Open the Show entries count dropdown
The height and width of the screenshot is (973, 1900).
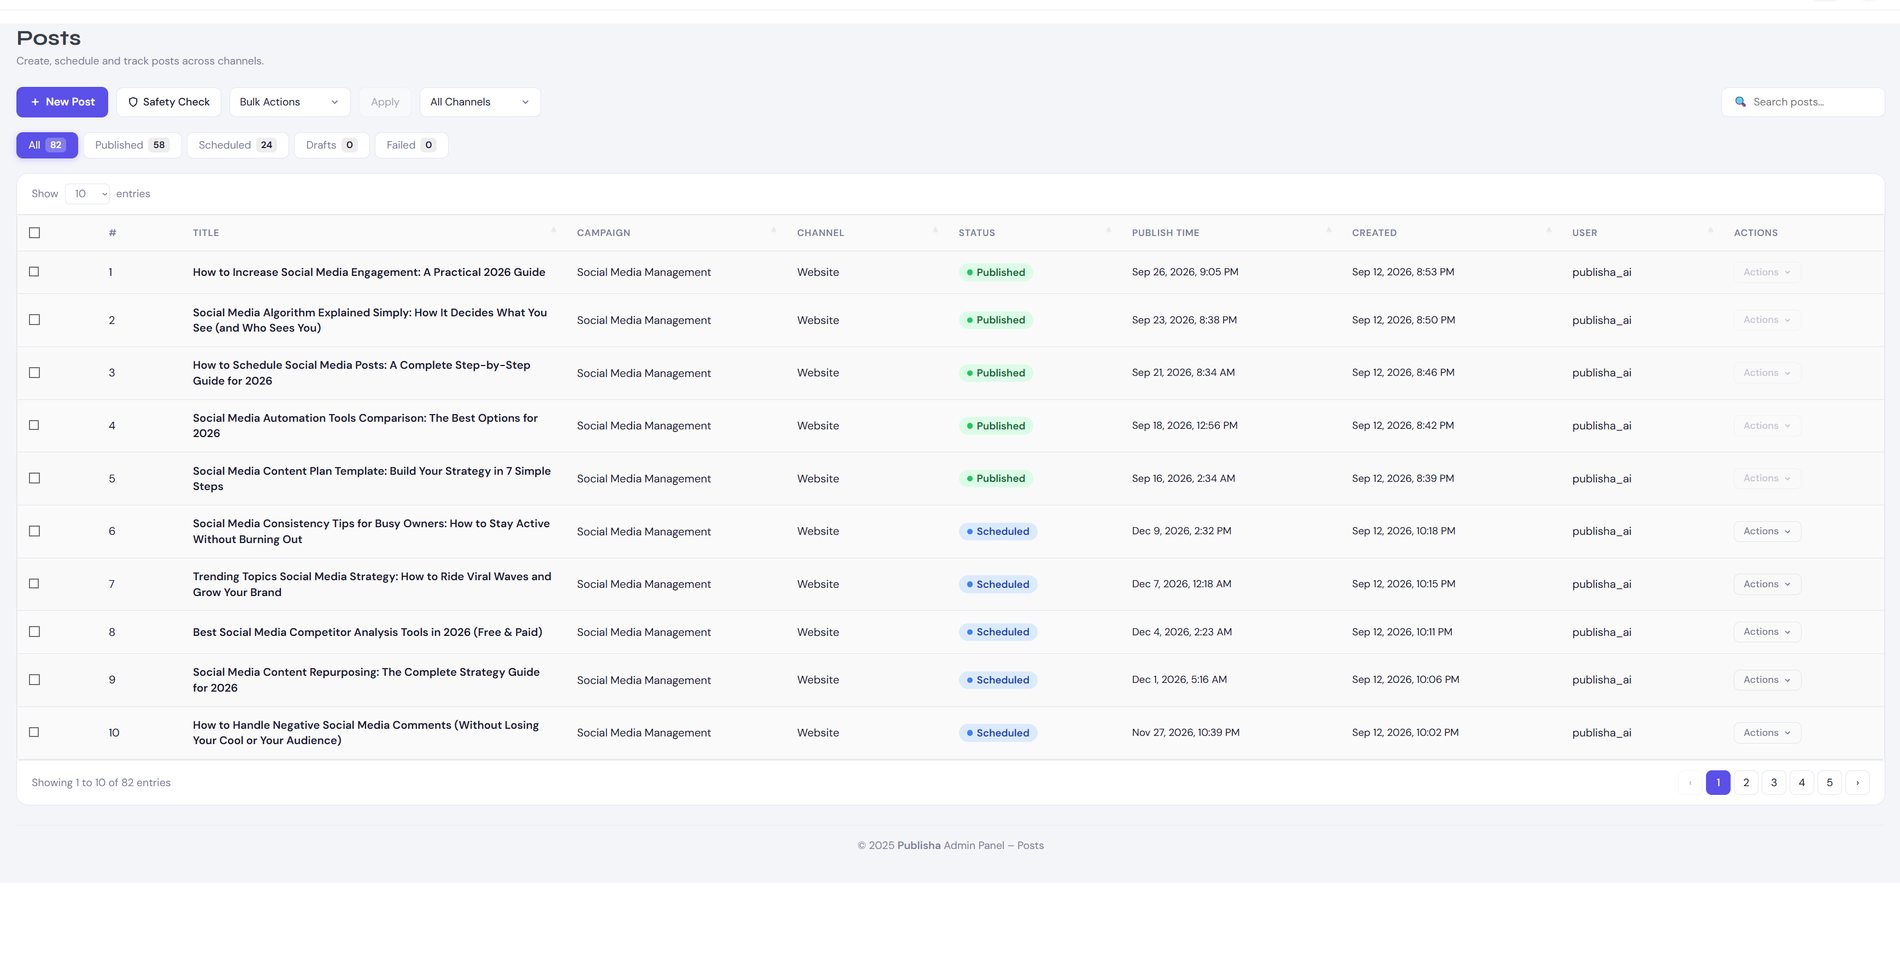point(88,194)
